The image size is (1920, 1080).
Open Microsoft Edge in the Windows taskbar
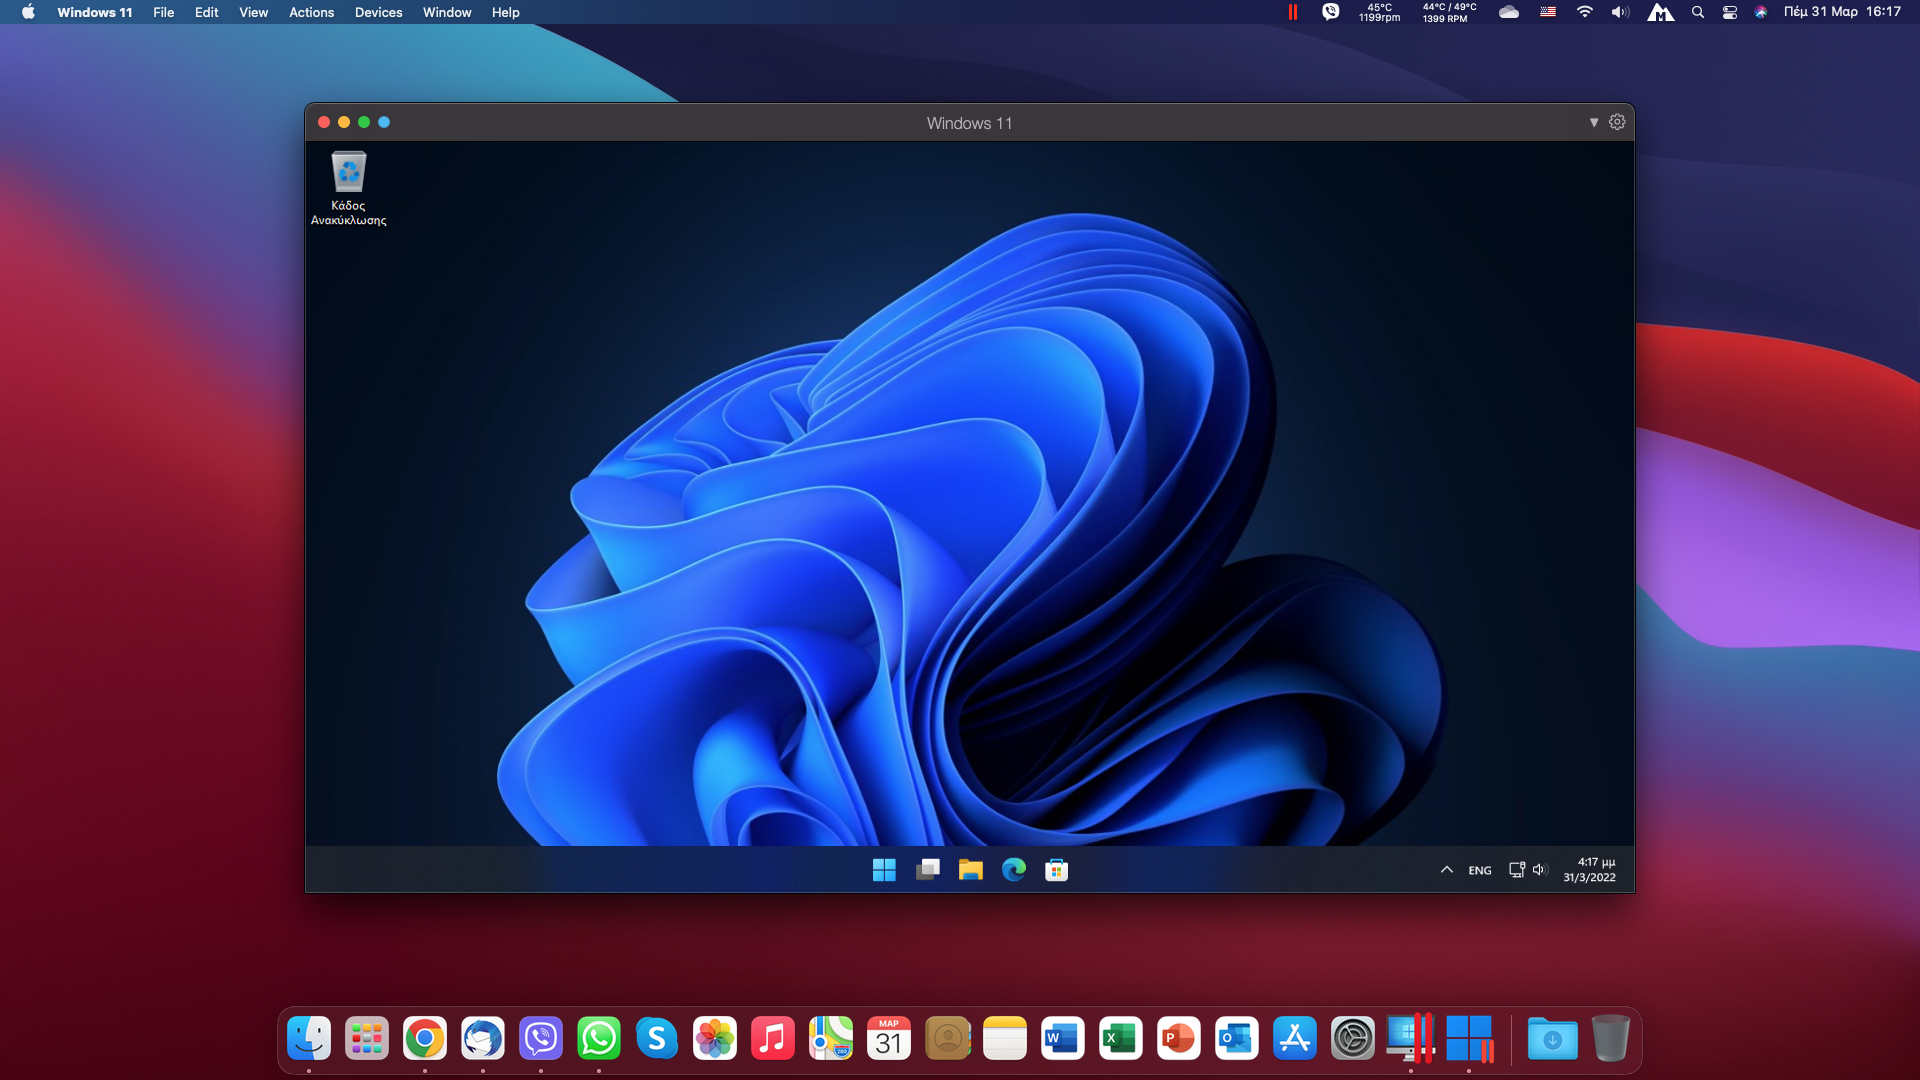click(1013, 870)
